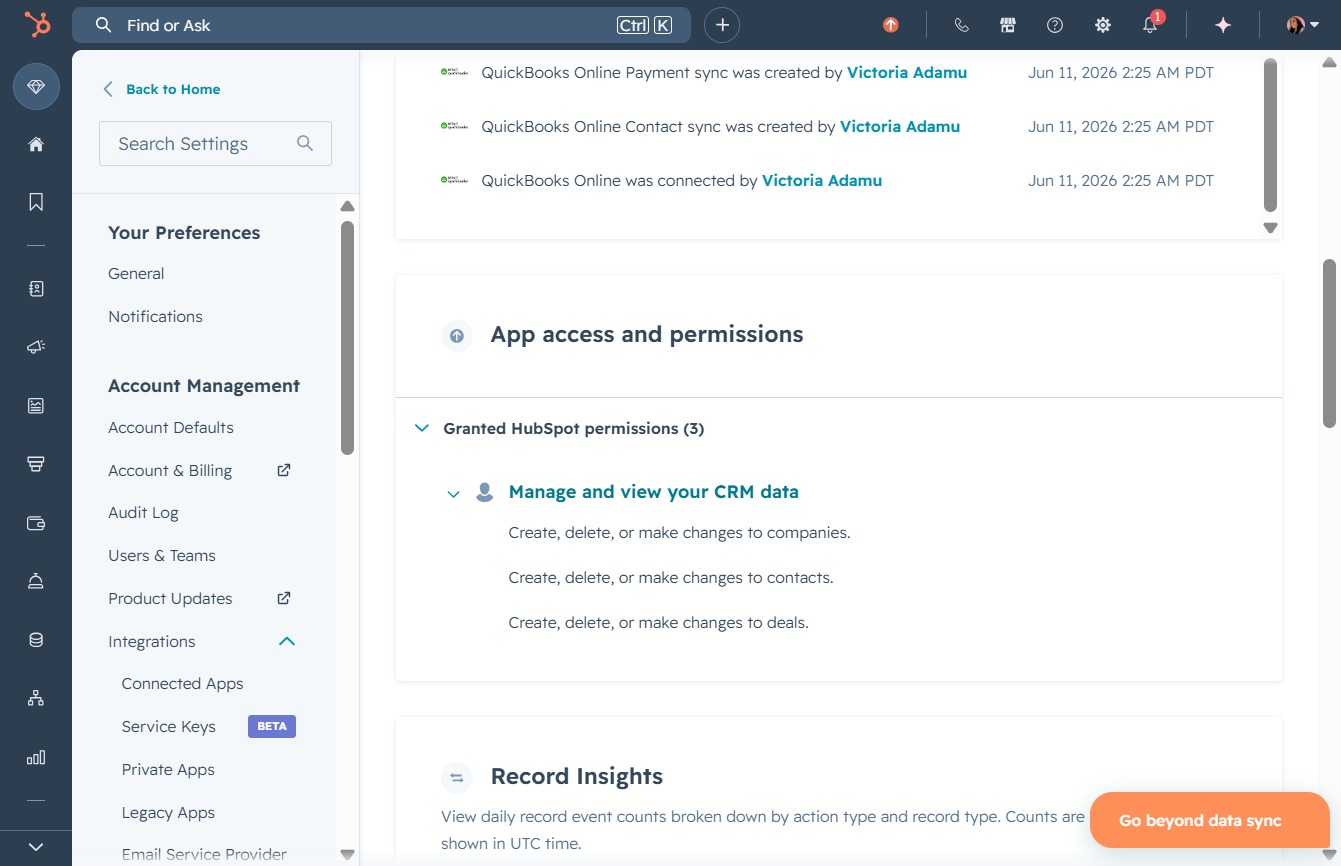1341x866 pixels.
Task: Open the marketing megaphone icon
Action: pyautogui.click(x=36, y=347)
